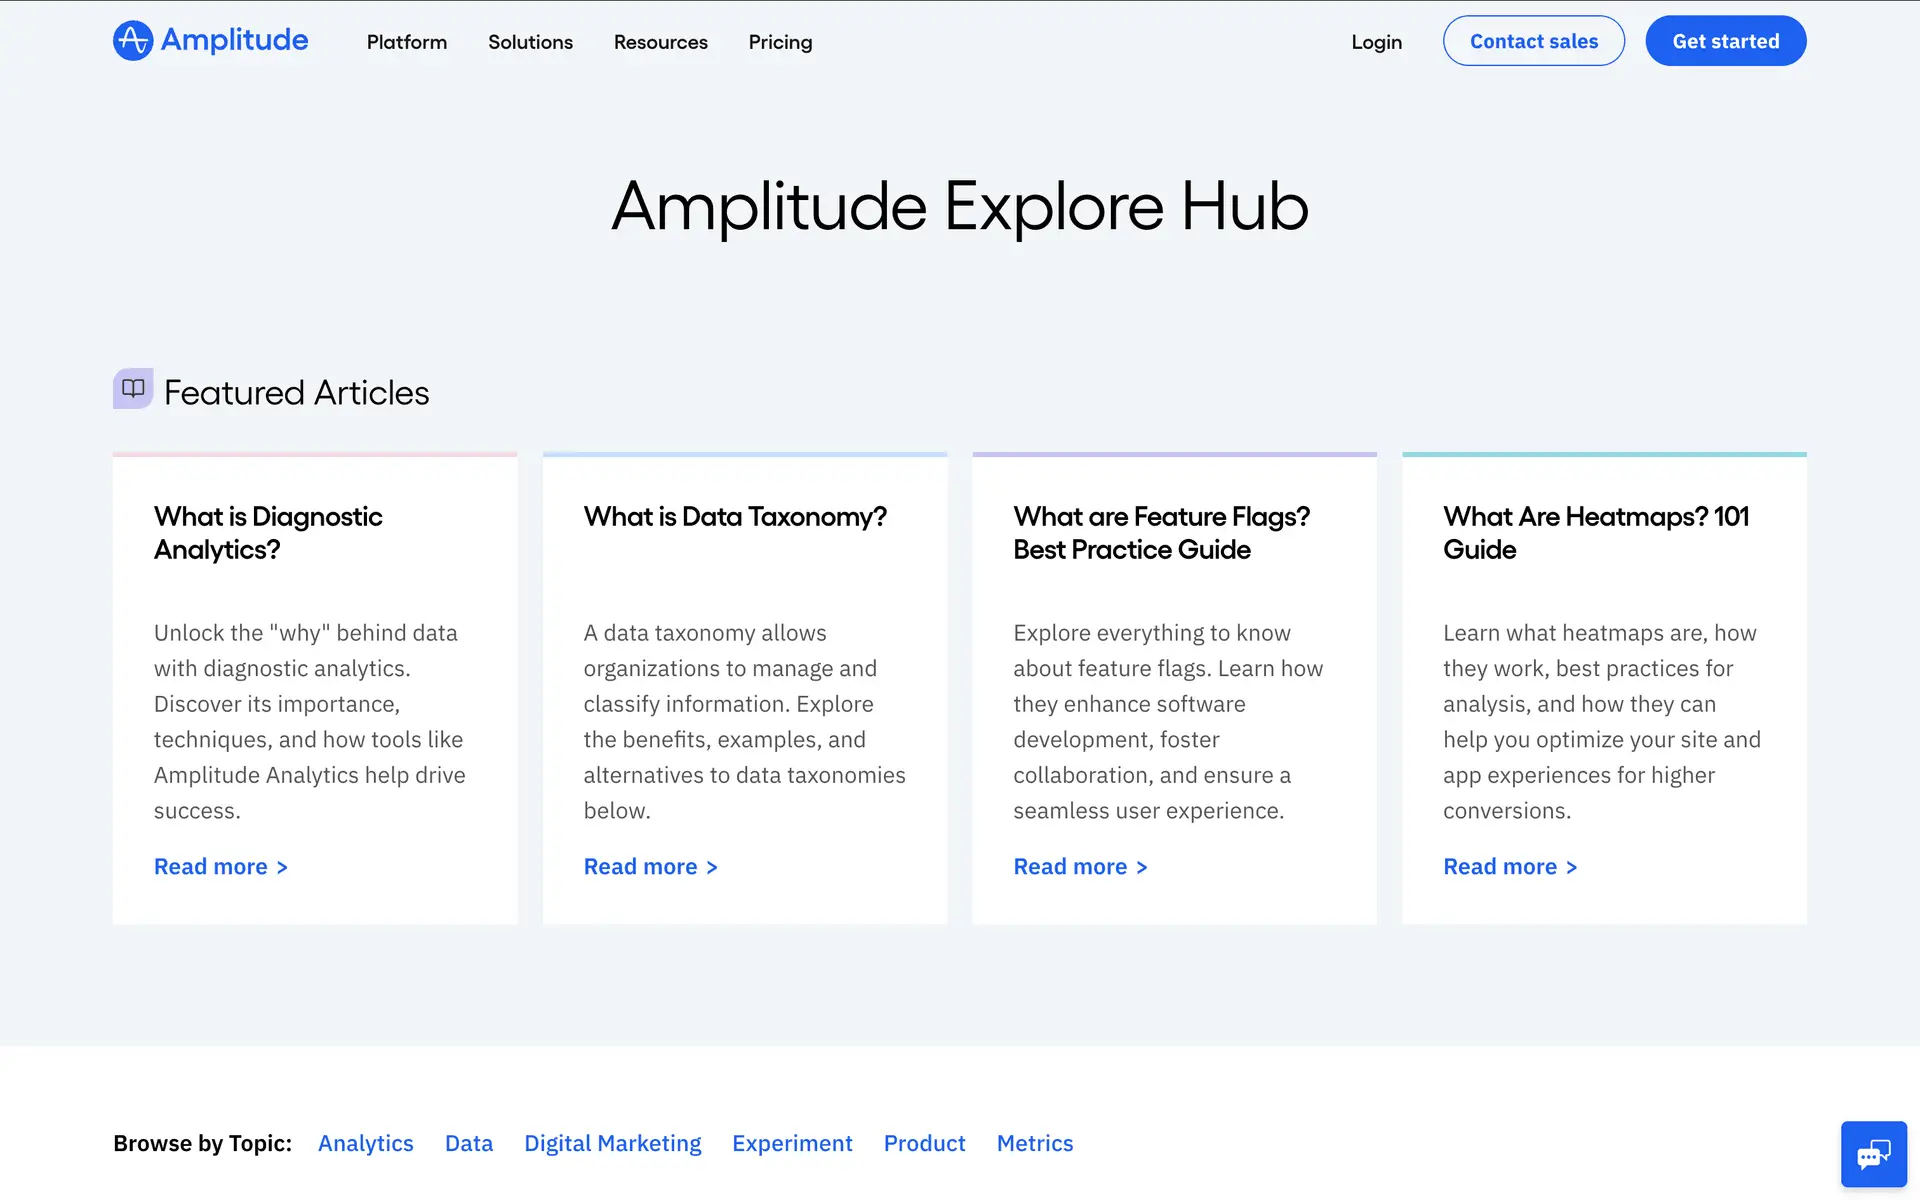Select the Experiment topic link
The height and width of the screenshot is (1200, 1920).
pyautogui.click(x=792, y=1143)
